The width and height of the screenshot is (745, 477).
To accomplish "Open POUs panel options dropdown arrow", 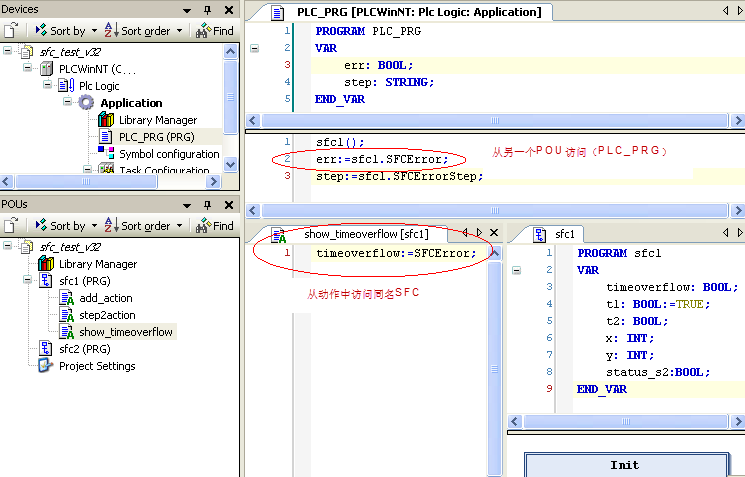I will pos(187,206).
